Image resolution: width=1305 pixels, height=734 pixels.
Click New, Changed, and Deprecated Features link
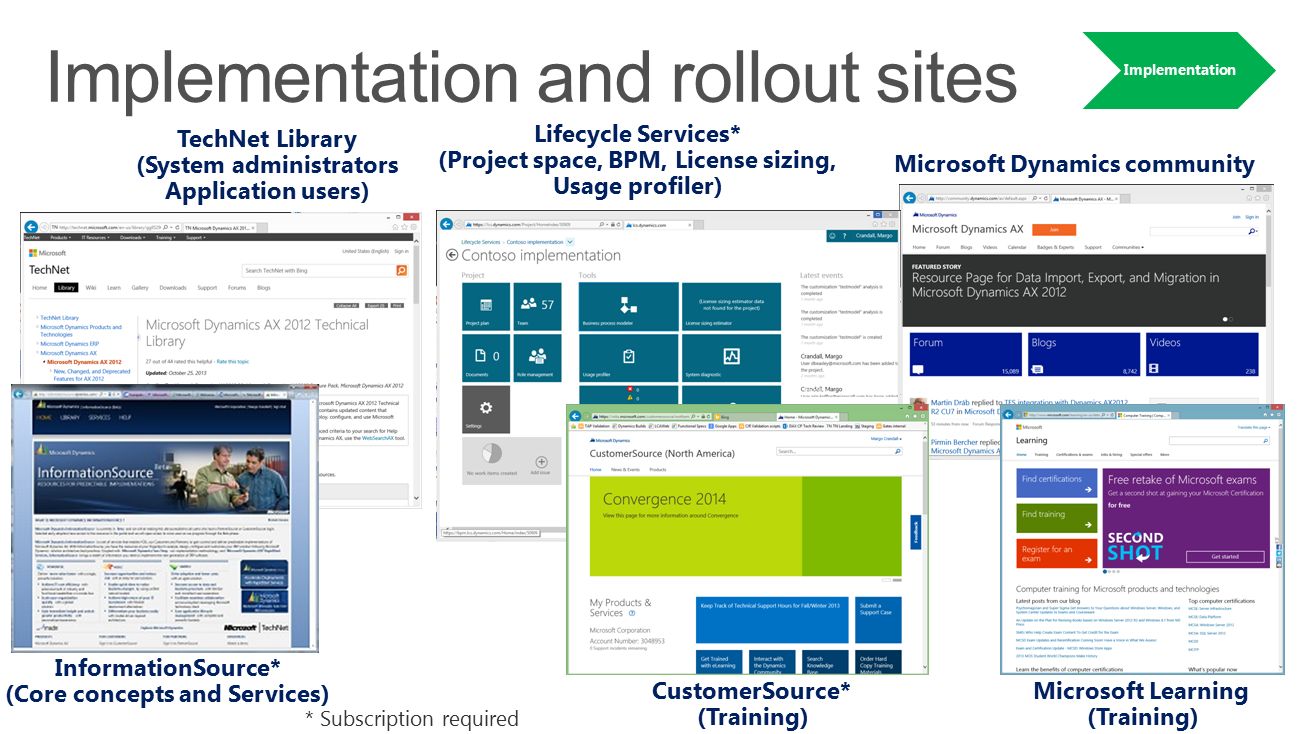[92, 374]
